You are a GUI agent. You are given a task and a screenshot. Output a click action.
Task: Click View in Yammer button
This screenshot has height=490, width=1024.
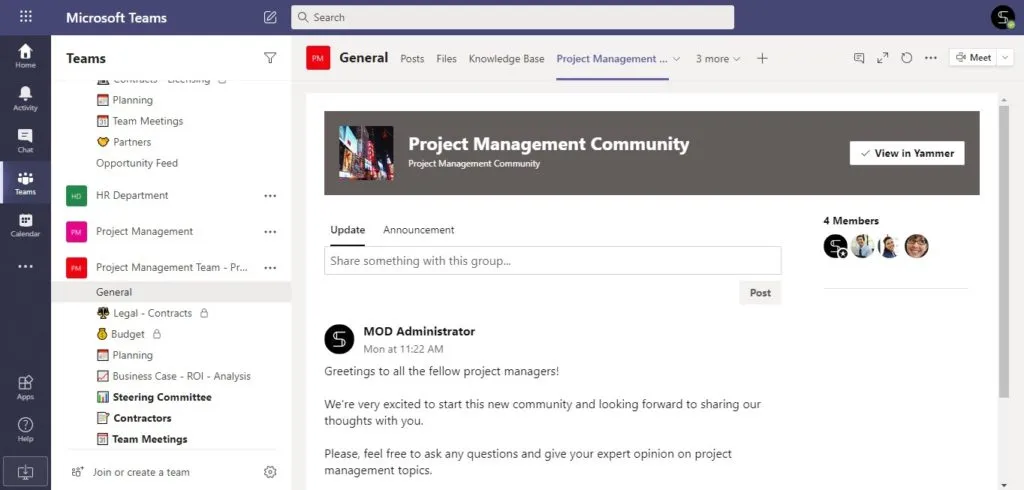coord(906,153)
